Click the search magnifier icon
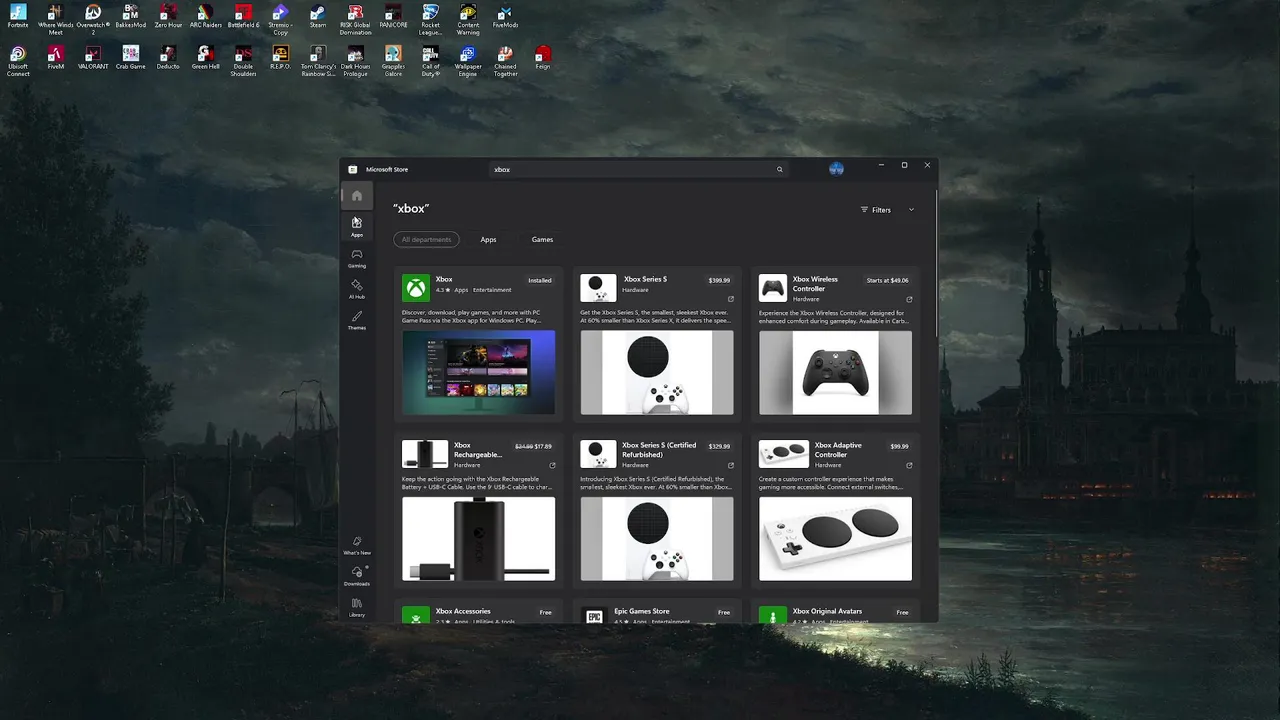This screenshot has height=720, width=1280. click(x=780, y=169)
